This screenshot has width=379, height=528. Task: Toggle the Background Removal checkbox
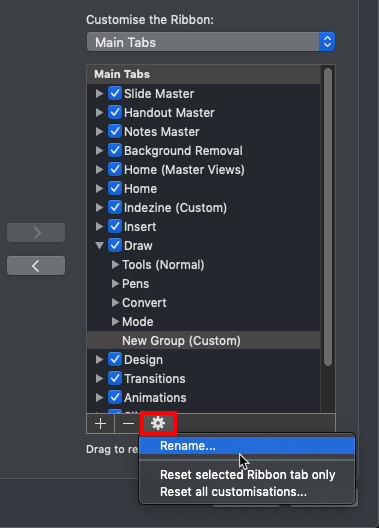pos(115,150)
